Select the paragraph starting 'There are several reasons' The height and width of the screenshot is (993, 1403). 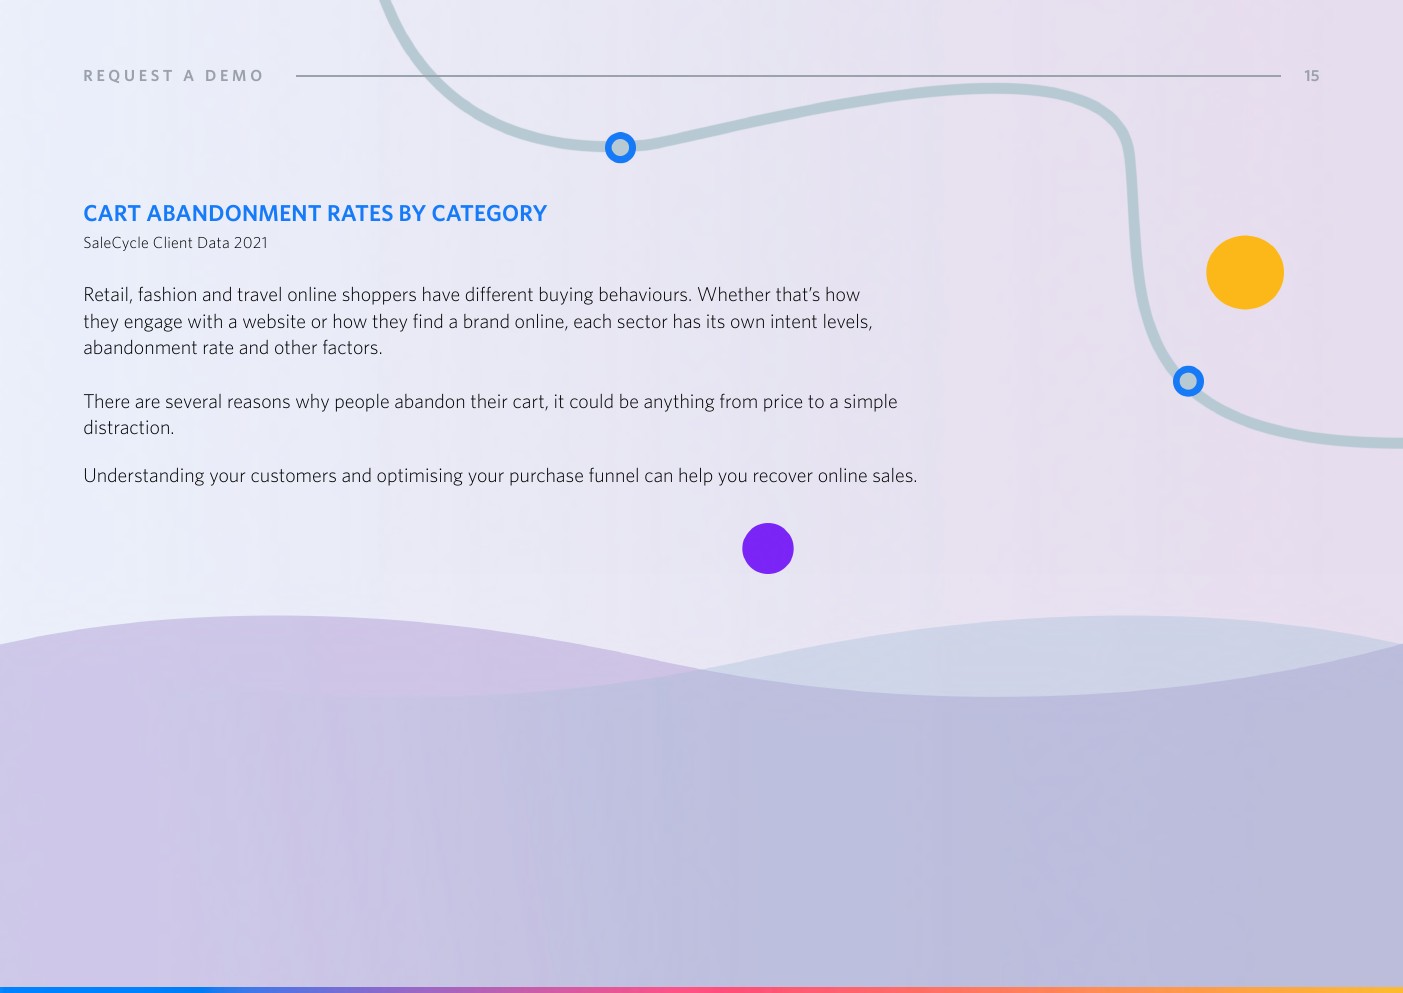point(490,414)
